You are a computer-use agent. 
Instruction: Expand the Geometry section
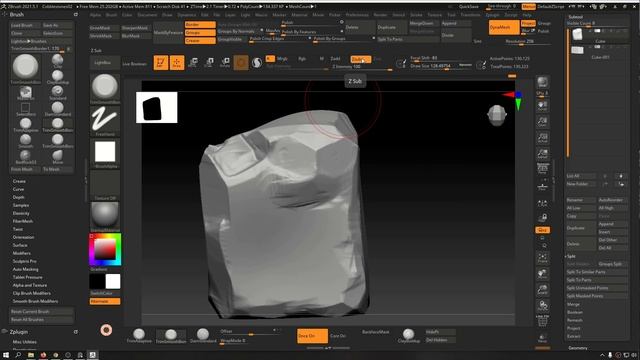pos(578,348)
